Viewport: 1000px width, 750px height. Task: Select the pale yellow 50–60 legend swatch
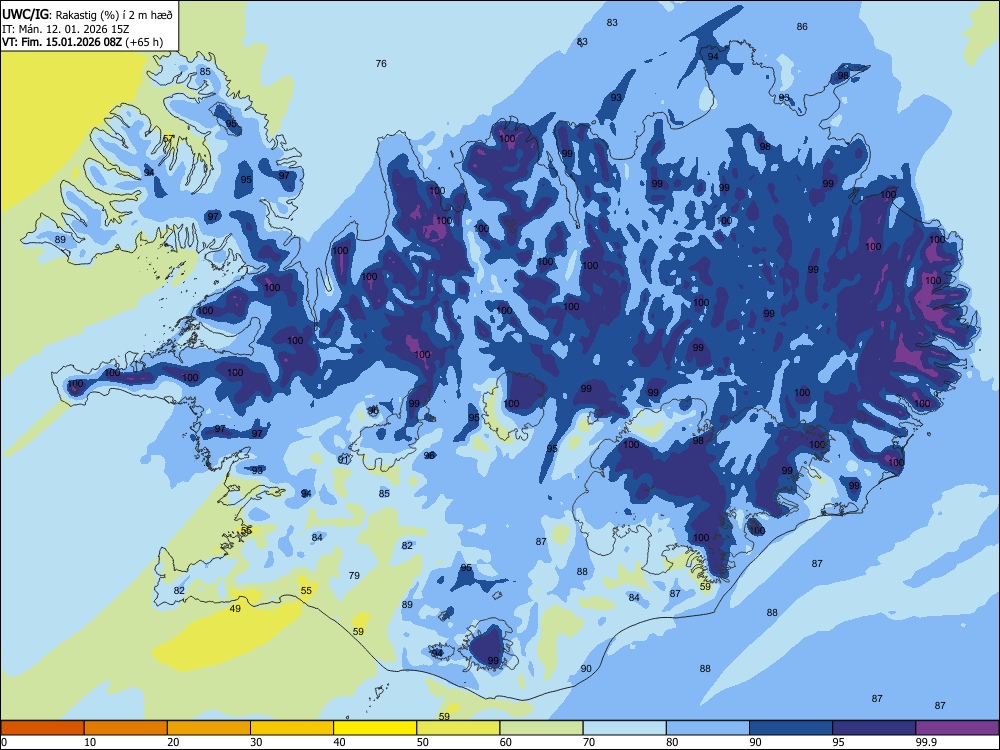pos(458,728)
